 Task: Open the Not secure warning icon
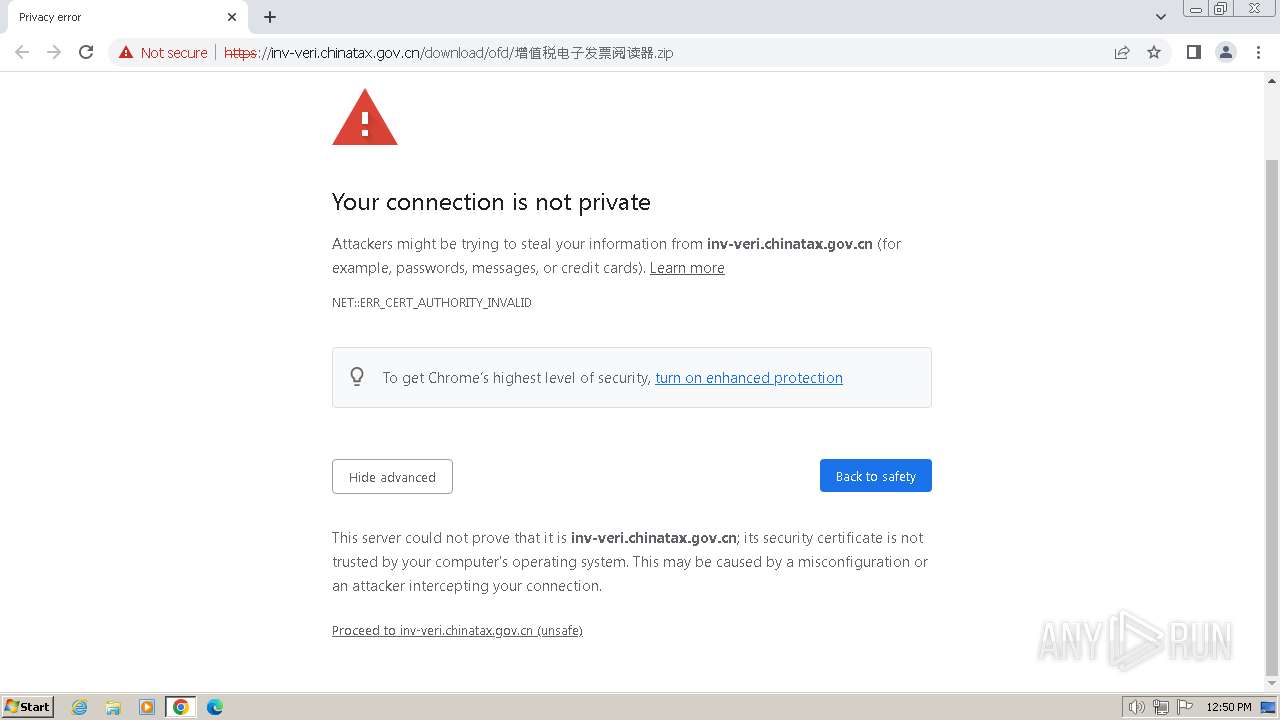pos(126,52)
